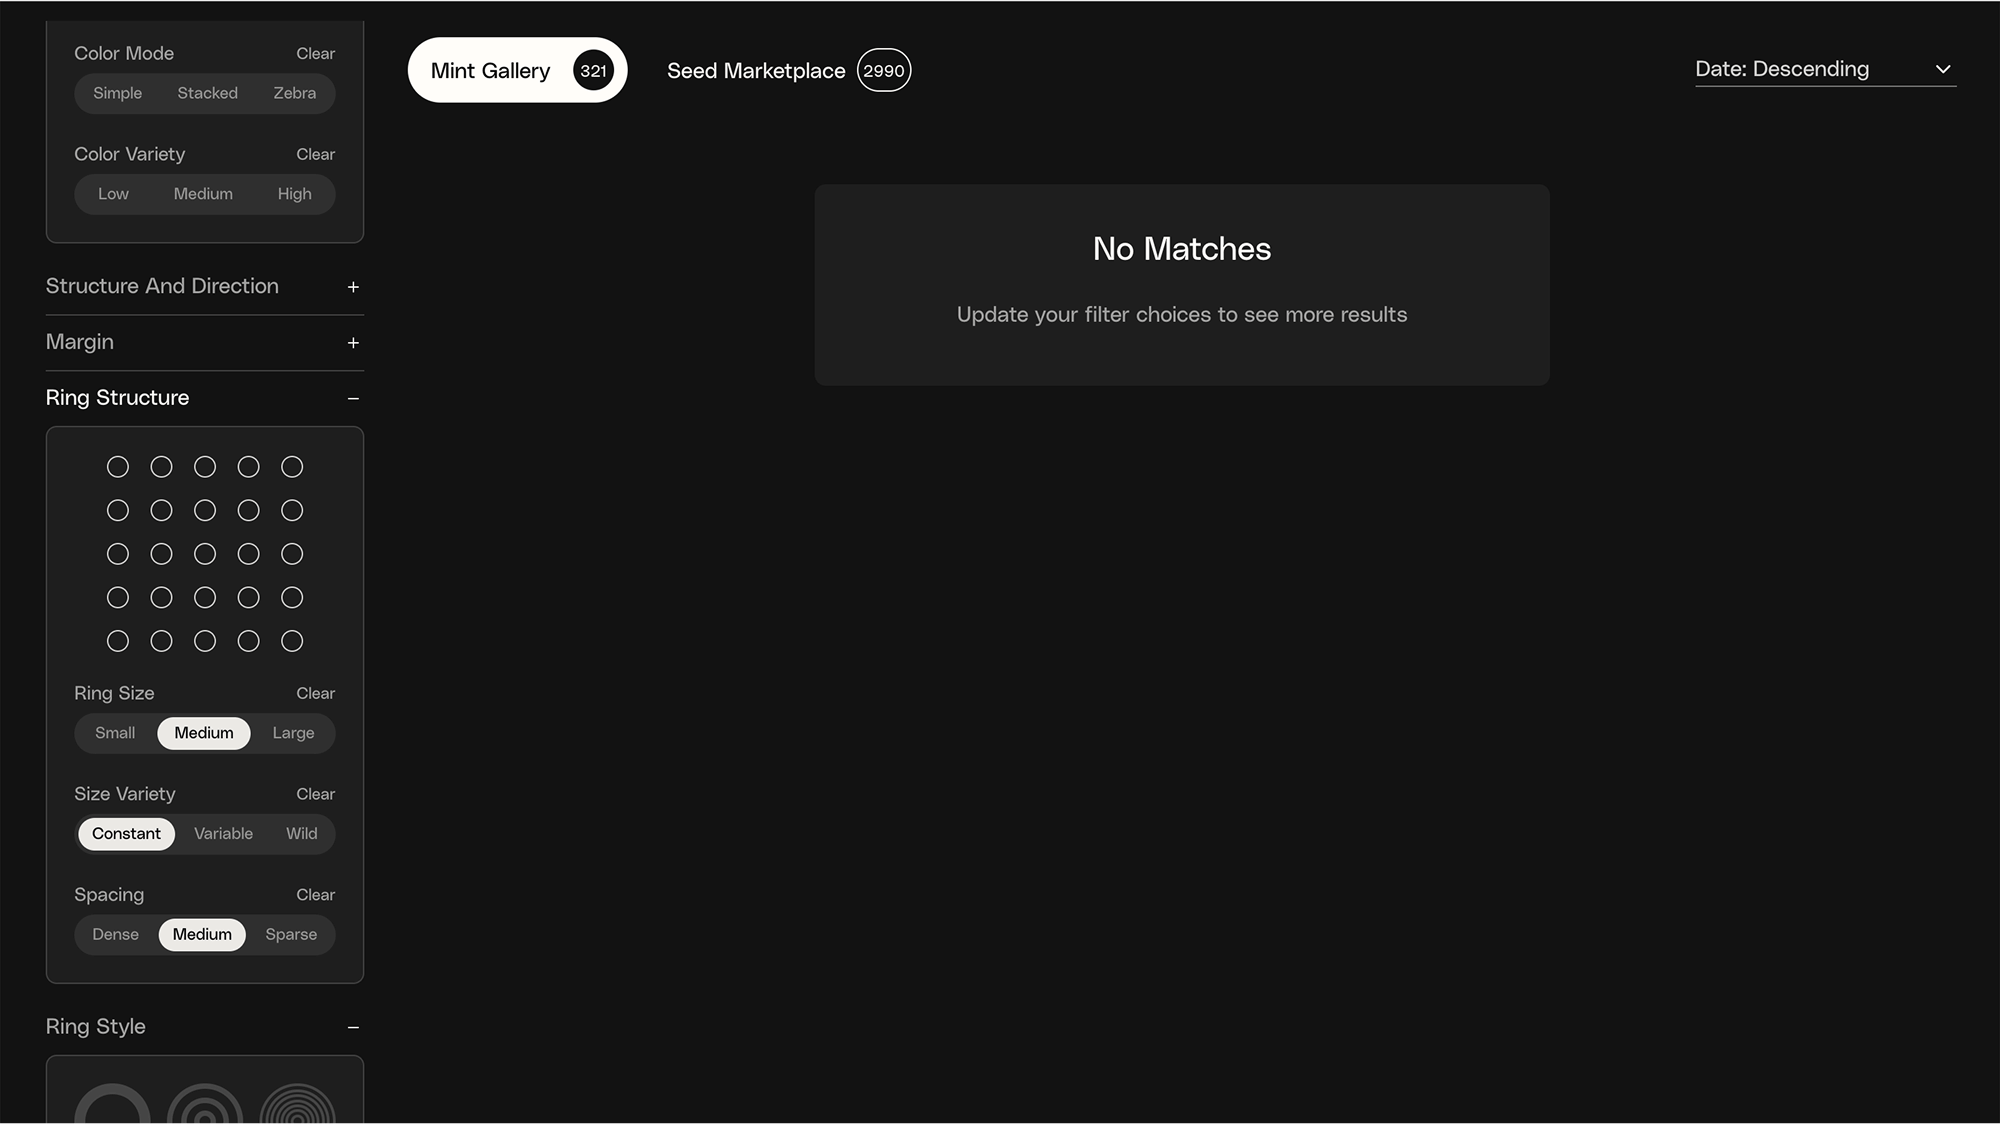The height and width of the screenshot is (1124, 2000).
Task: Click the top-left circle in ring grid
Action: coord(118,467)
